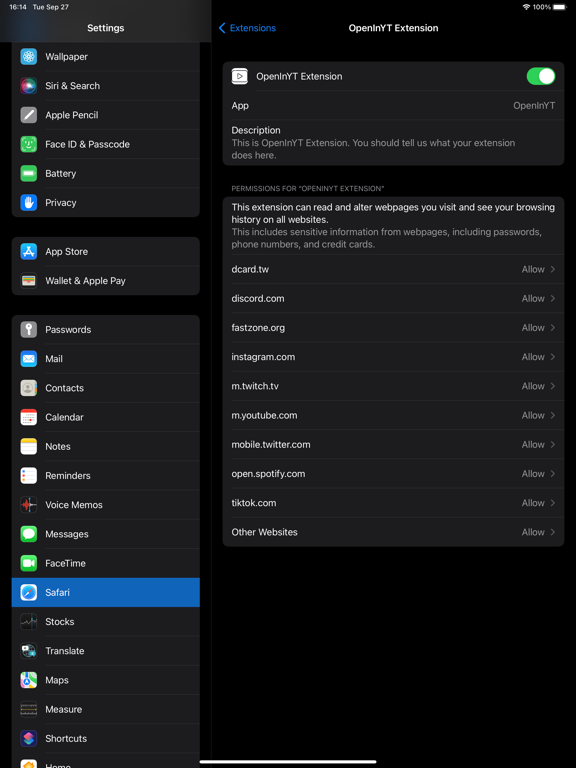Open Siri & Search settings

(x=106, y=86)
